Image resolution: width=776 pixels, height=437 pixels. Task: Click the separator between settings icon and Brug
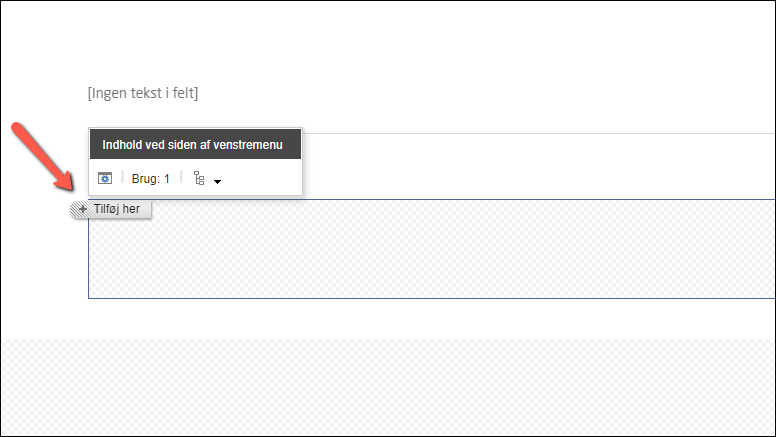coord(122,178)
